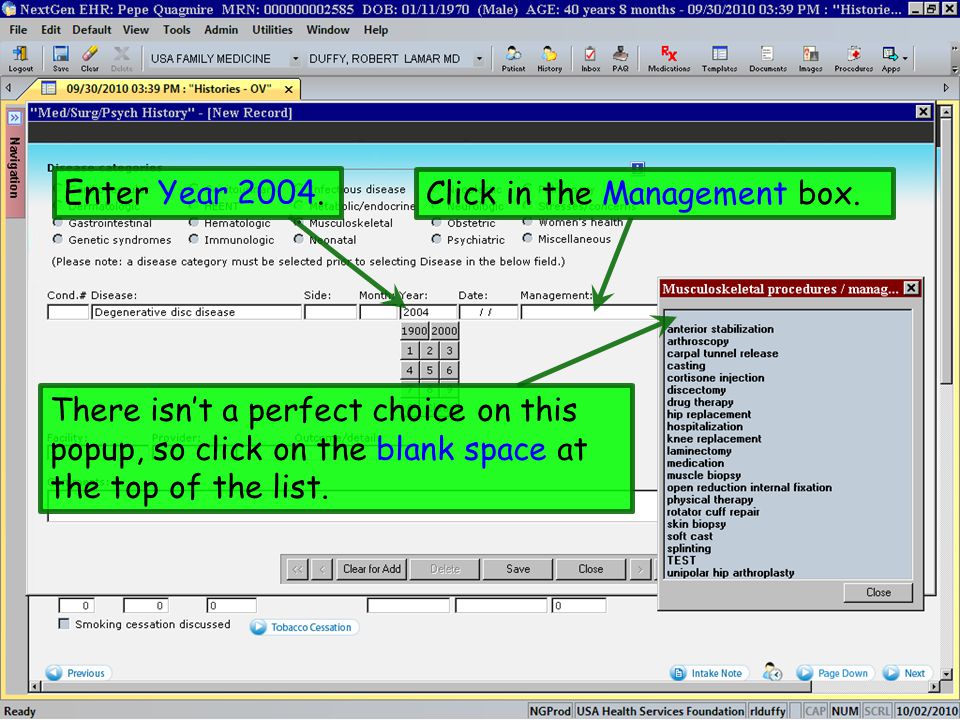Viewport: 960px width, 720px height.
Task: Open the View menu
Action: point(135,29)
